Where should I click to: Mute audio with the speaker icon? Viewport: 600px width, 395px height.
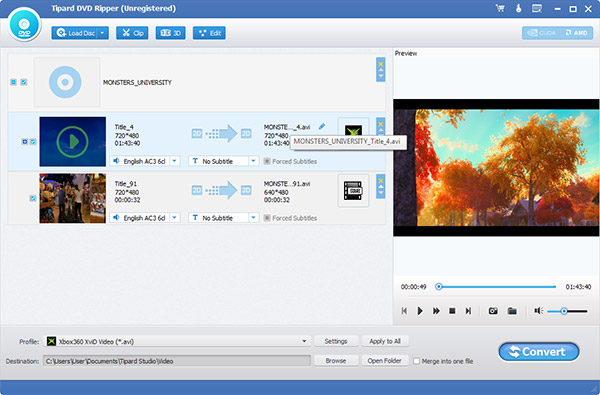(x=539, y=311)
